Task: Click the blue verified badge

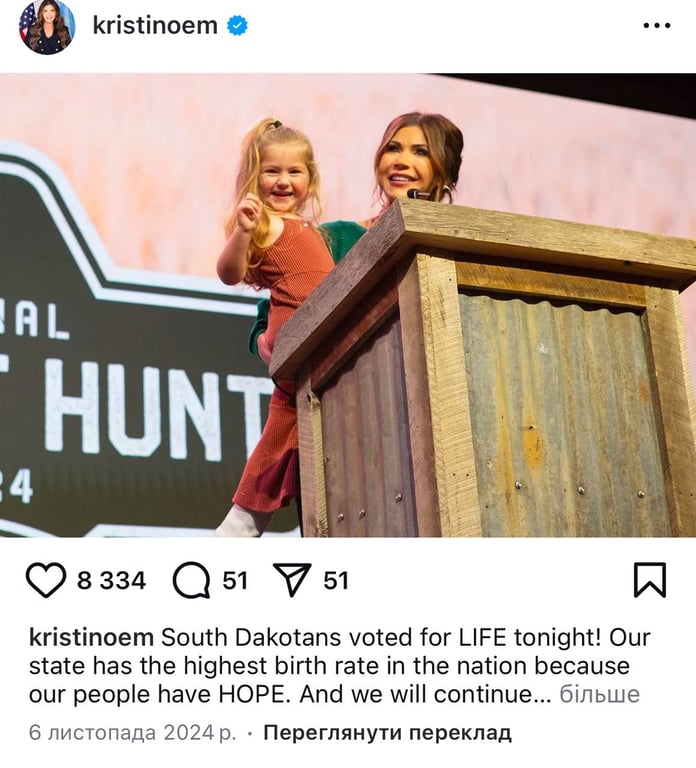Action: coord(237,26)
